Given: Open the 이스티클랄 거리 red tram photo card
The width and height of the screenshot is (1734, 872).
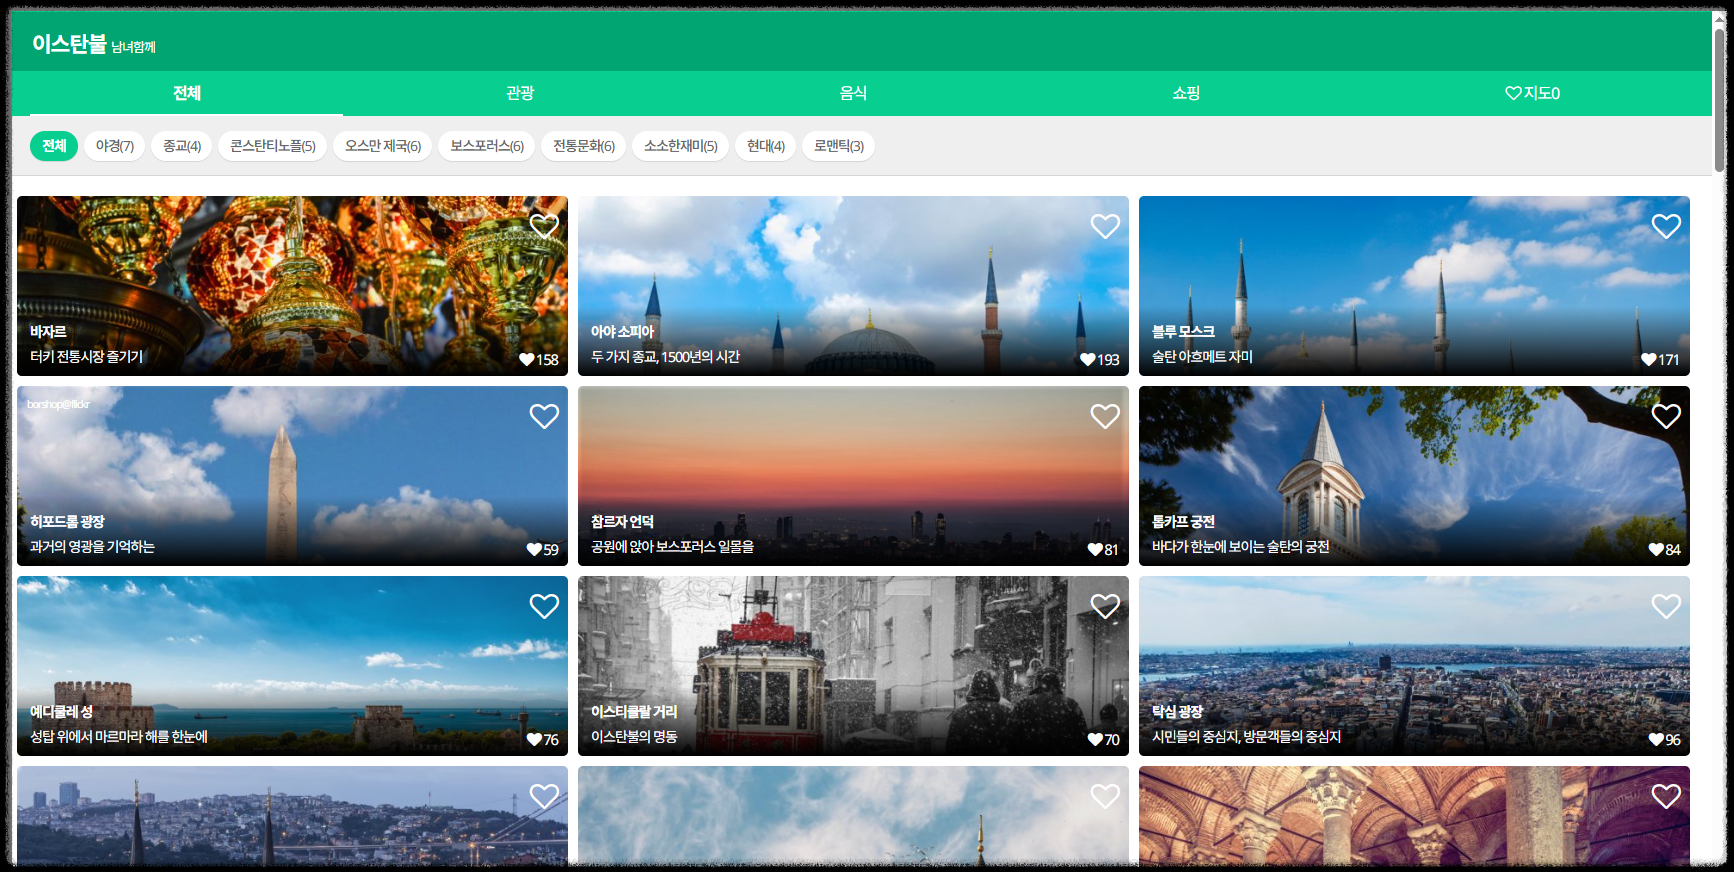Looking at the screenshot, I should tap(853, 666).
